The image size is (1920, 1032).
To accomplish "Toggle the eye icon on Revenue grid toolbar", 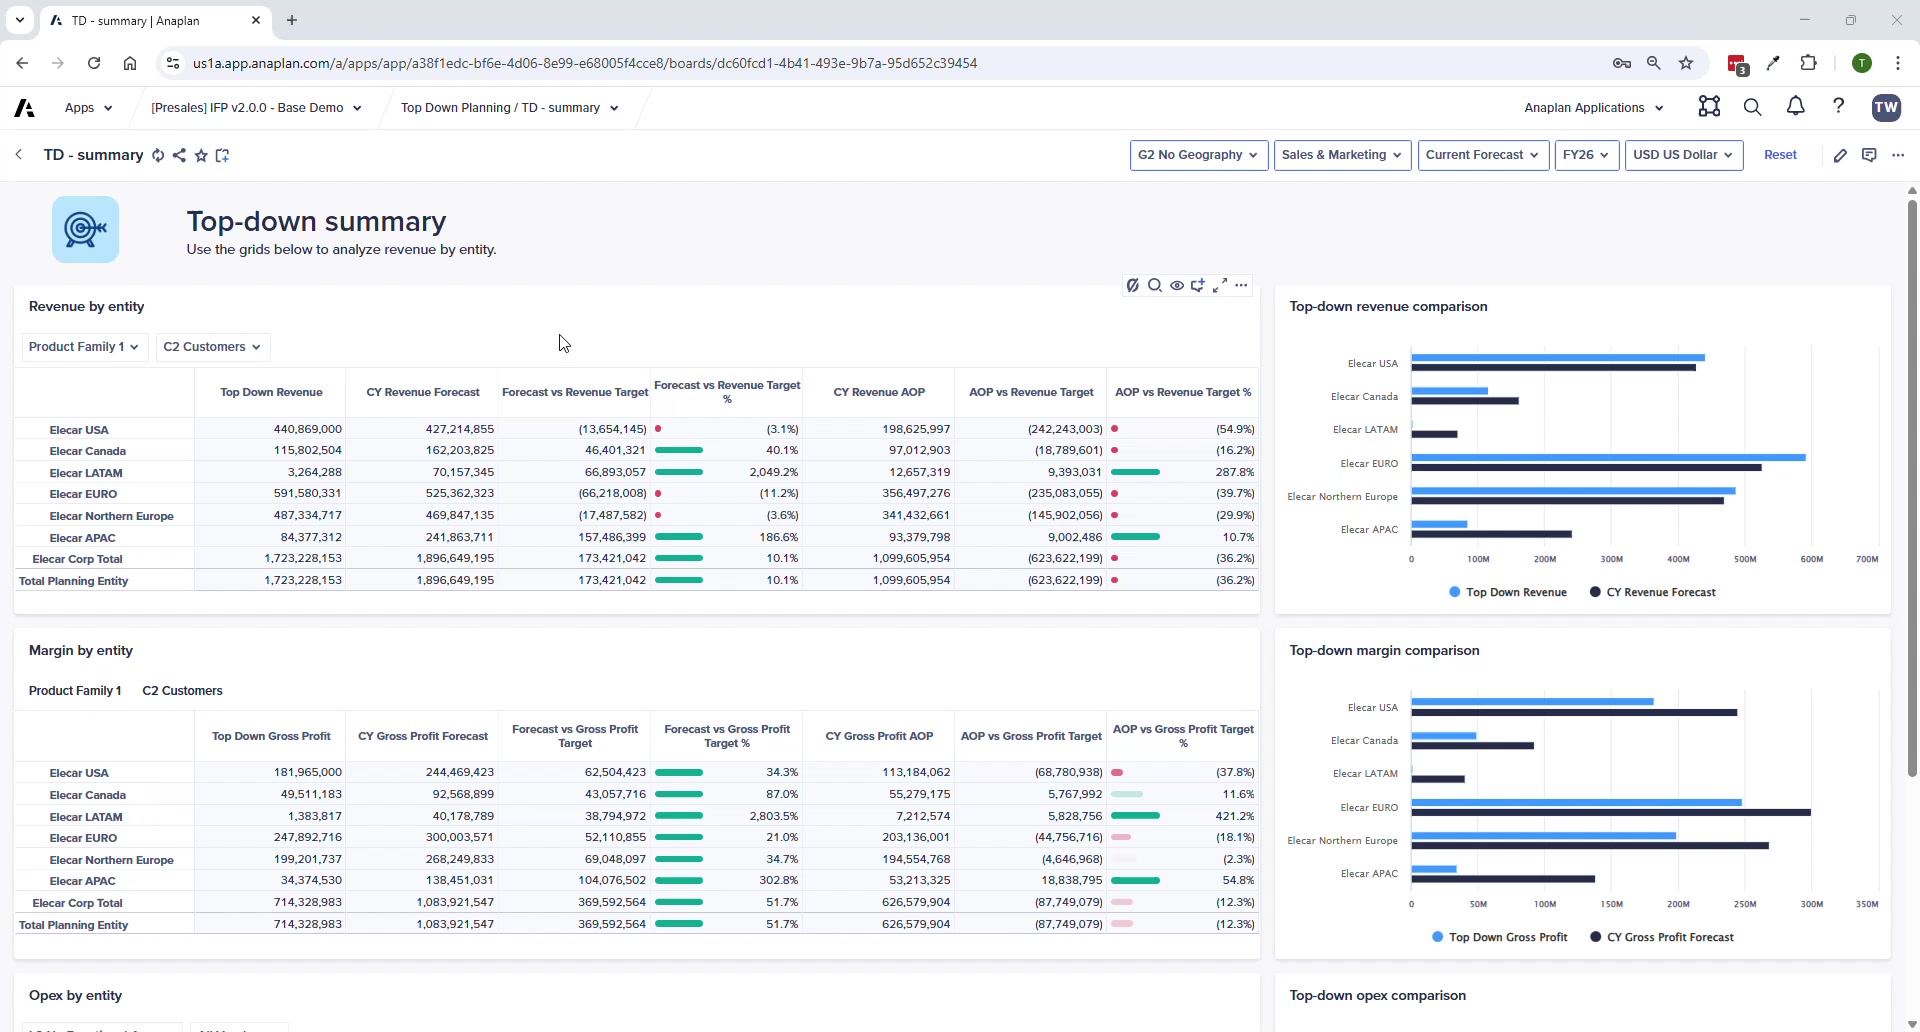I will tap(1177, 286).
